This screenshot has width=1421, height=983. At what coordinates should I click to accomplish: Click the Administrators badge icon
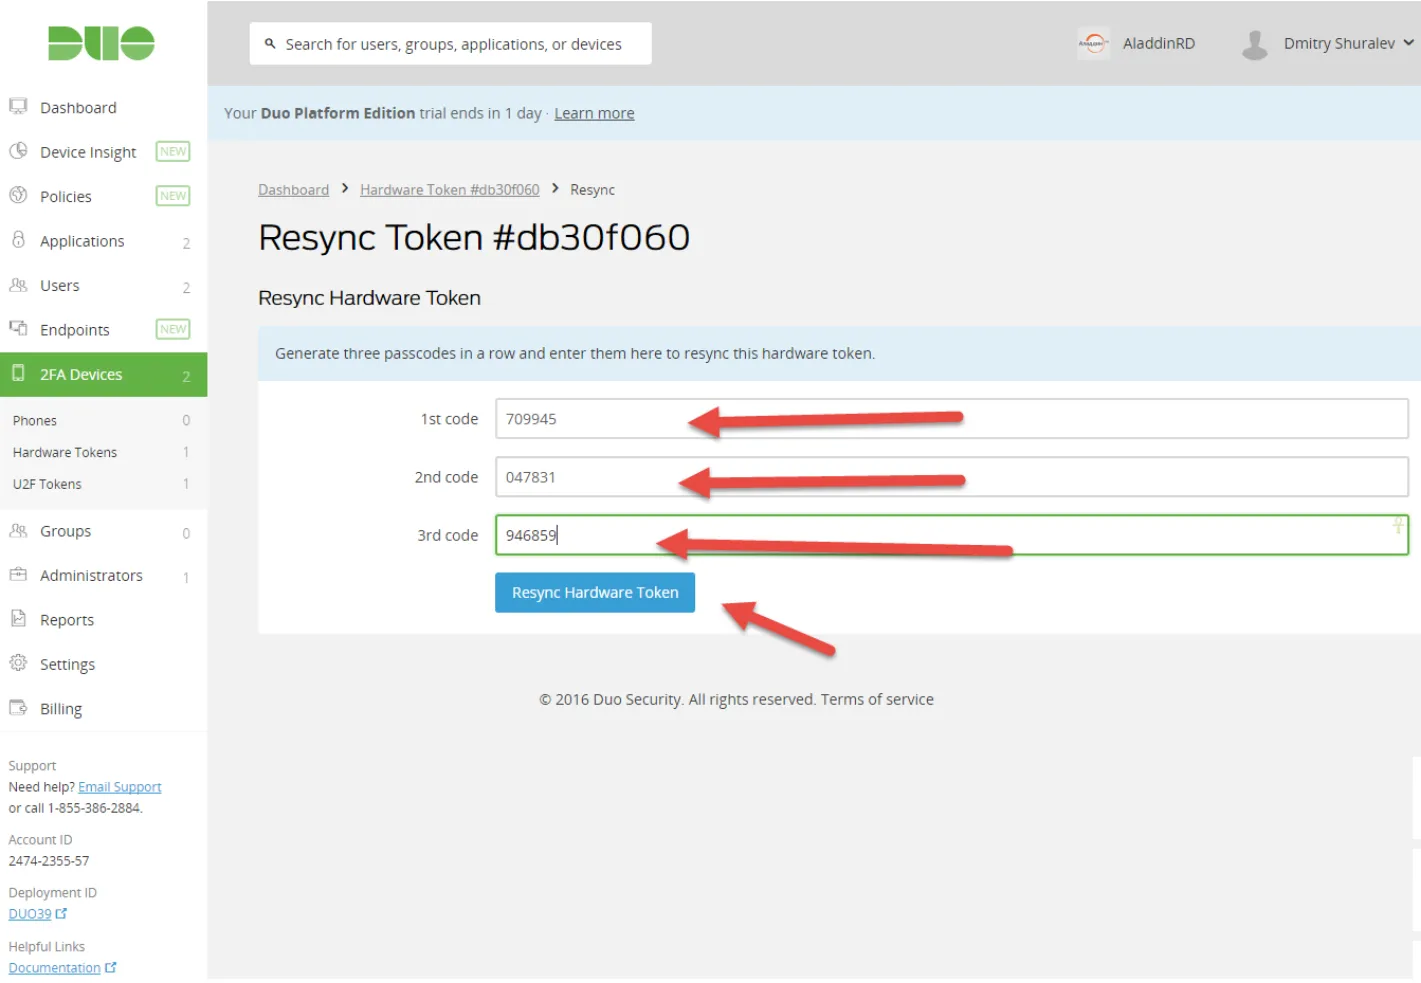pos(18,574)
